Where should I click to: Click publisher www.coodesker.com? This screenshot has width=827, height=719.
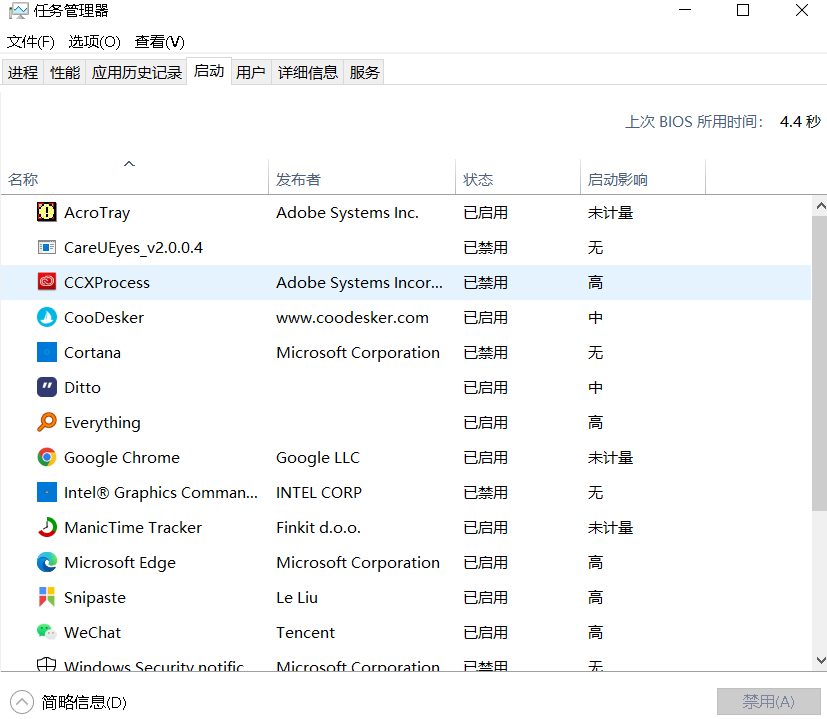[352, 318]
